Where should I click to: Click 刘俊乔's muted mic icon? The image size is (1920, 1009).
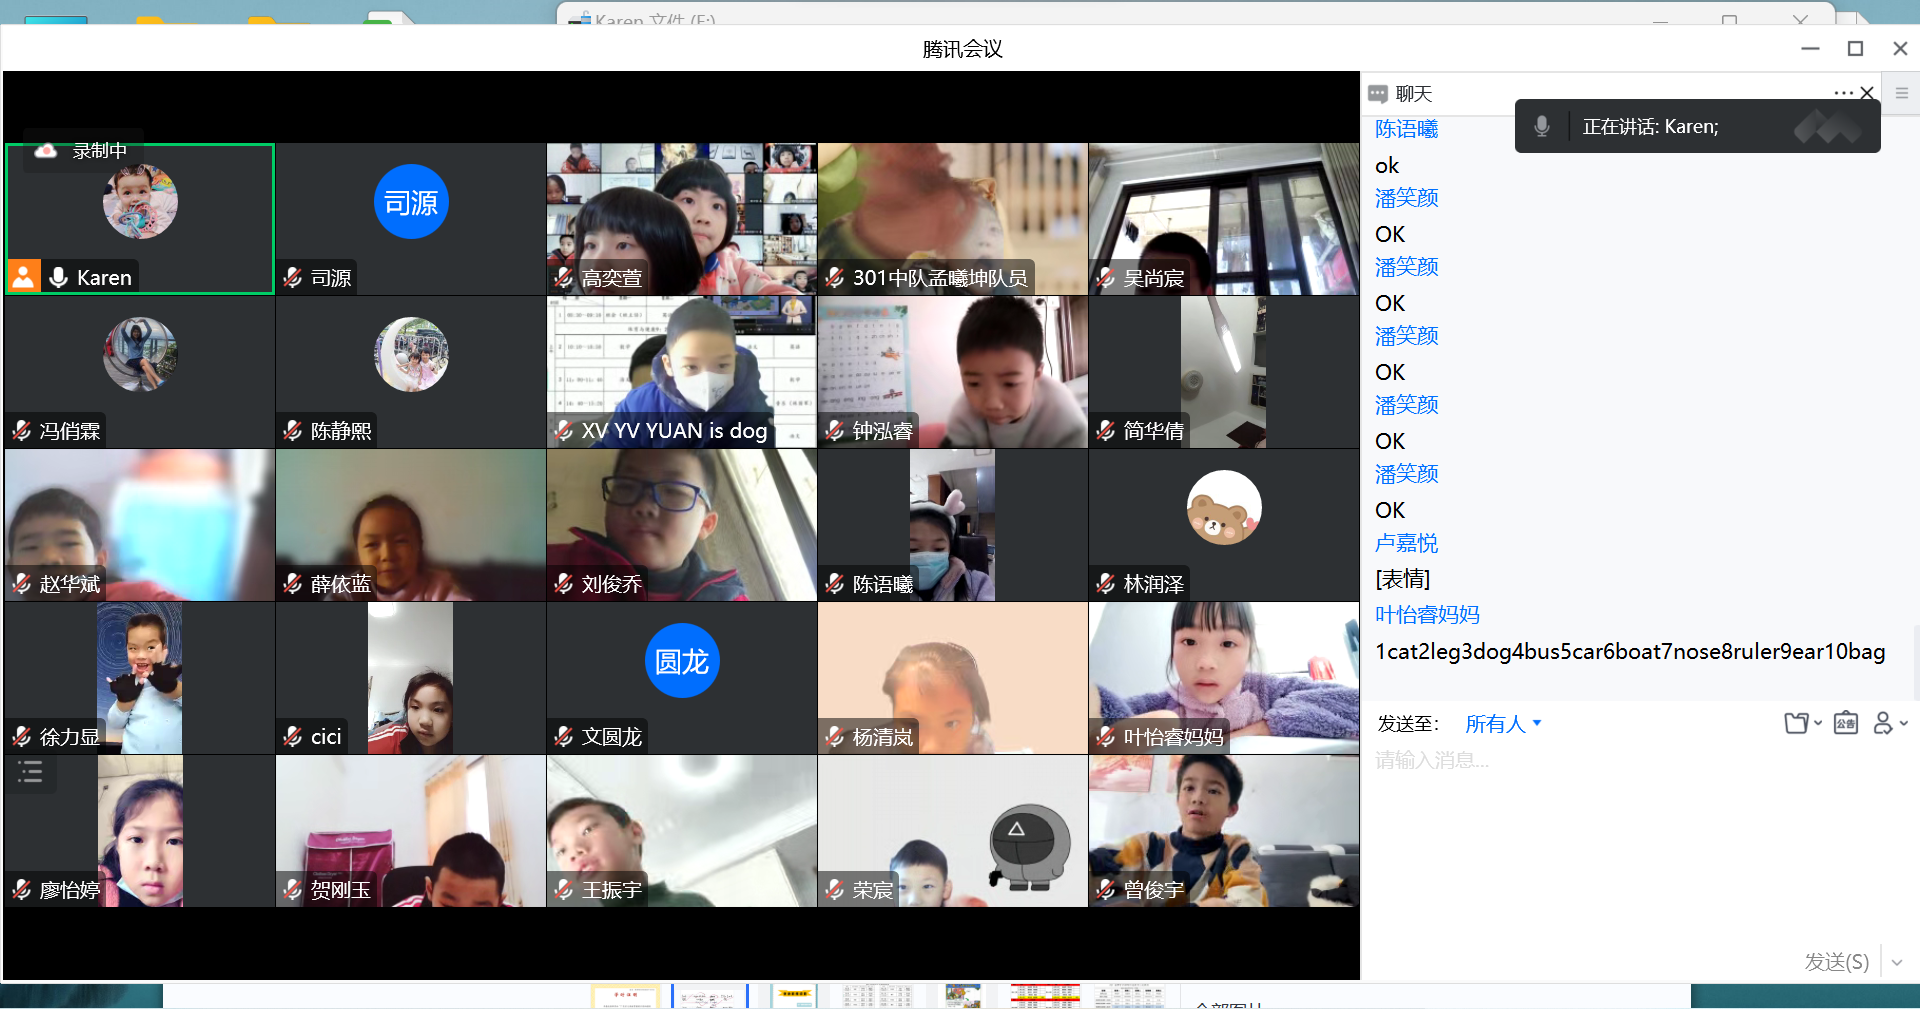(x=564, y=583)
